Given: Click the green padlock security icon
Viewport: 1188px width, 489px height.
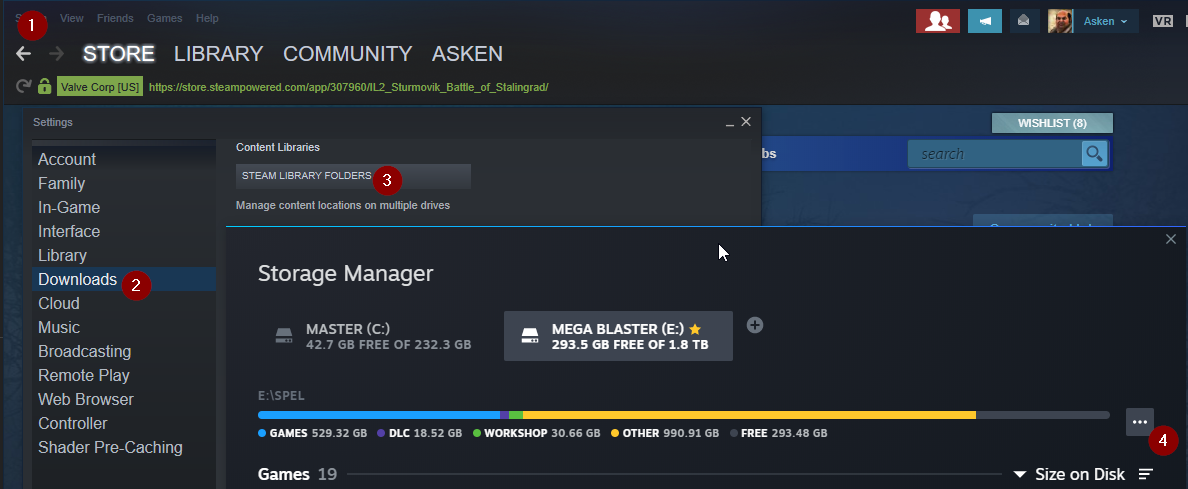Looking at the screenshot, I should pos(45,86).
